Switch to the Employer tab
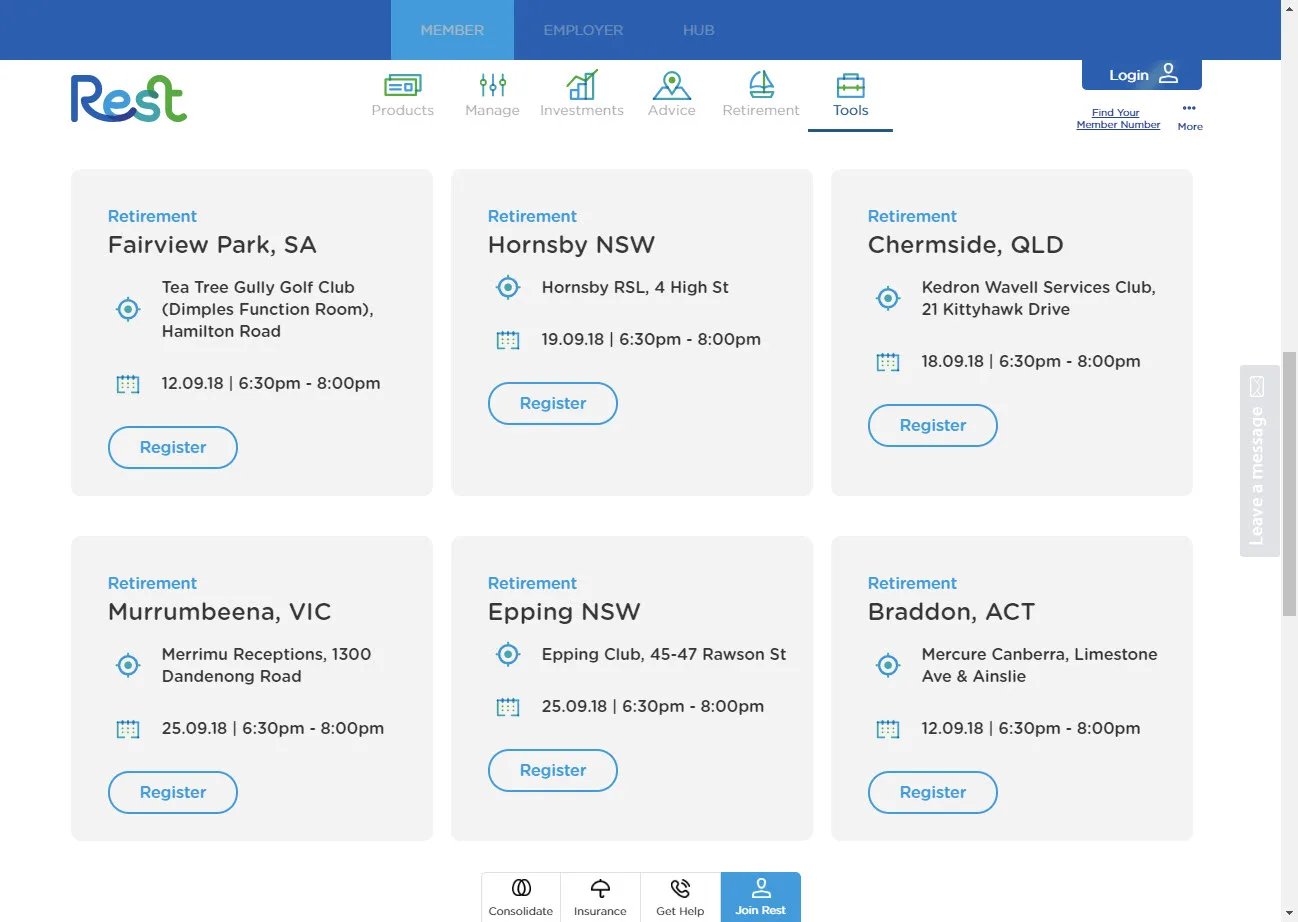The image size is (1298, 922). [583, 30]
